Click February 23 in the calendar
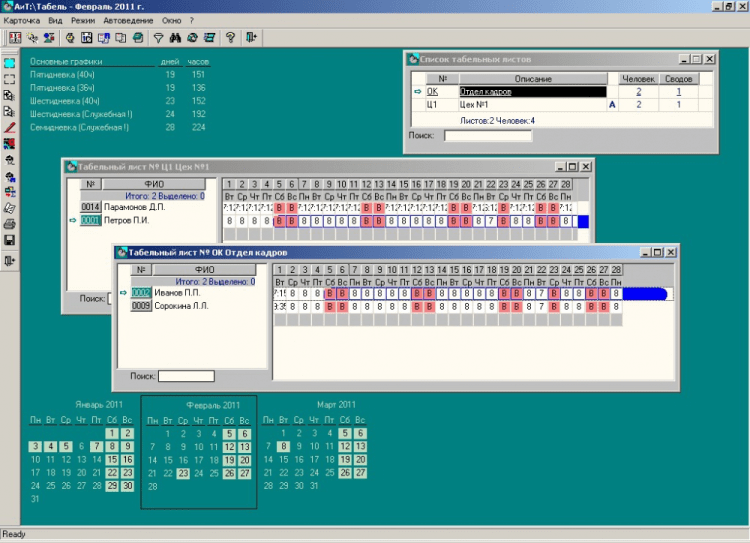 point(183,473)
